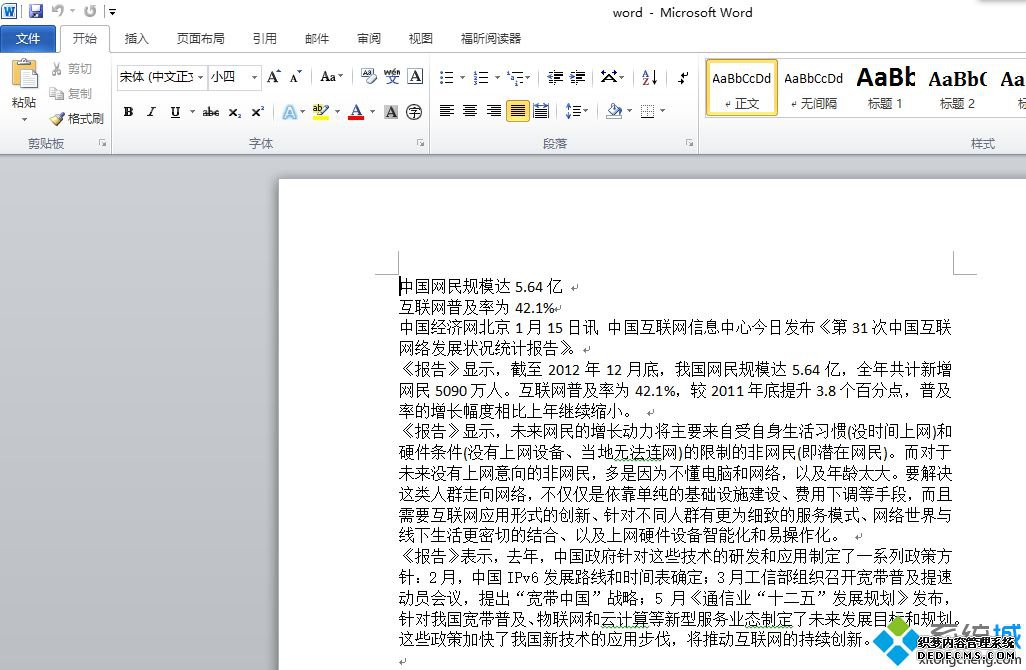This screenshot has height=670, width=1026.
Task: Click the Undo arrow icon
Action: [58, 11]
